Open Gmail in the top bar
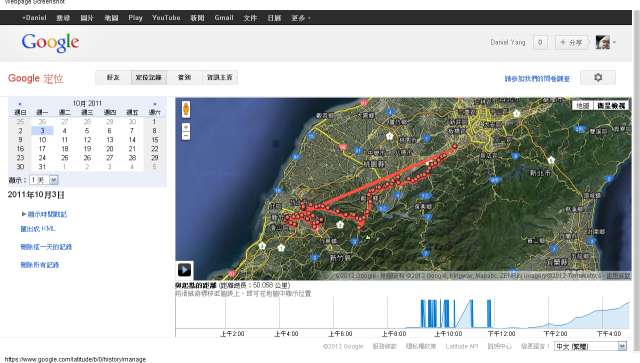 (224, 18)
